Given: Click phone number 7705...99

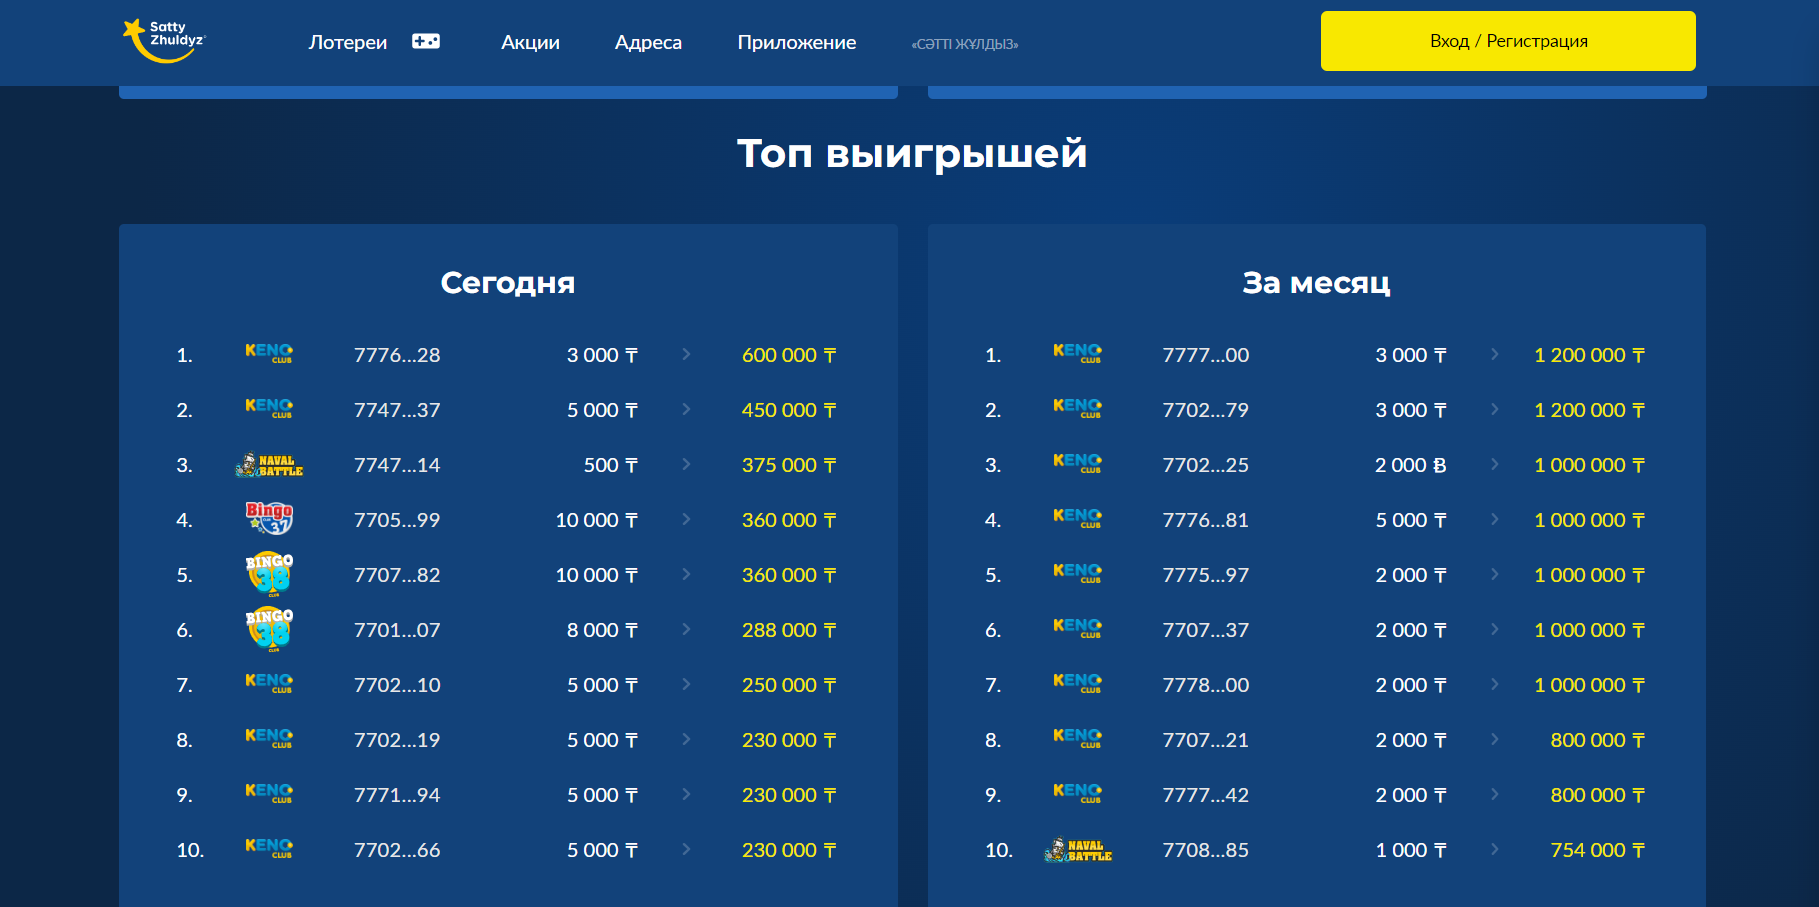Looking at the screenshot, I should tap(397, 520).
